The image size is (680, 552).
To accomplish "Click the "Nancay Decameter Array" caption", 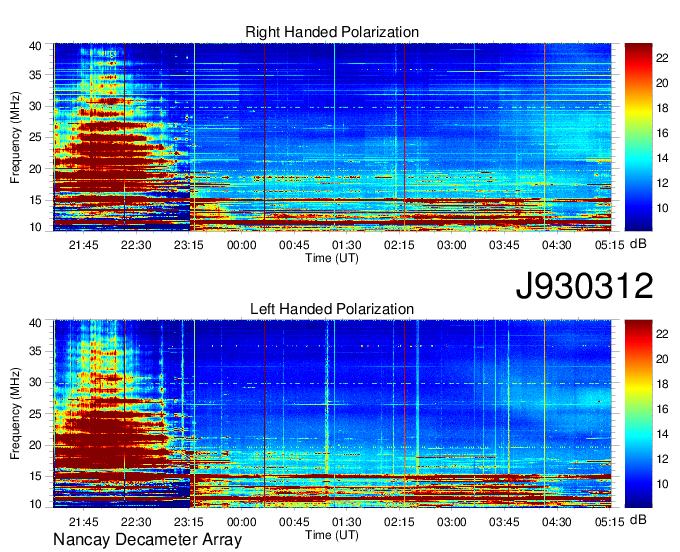I will click(x=147, y=540).
